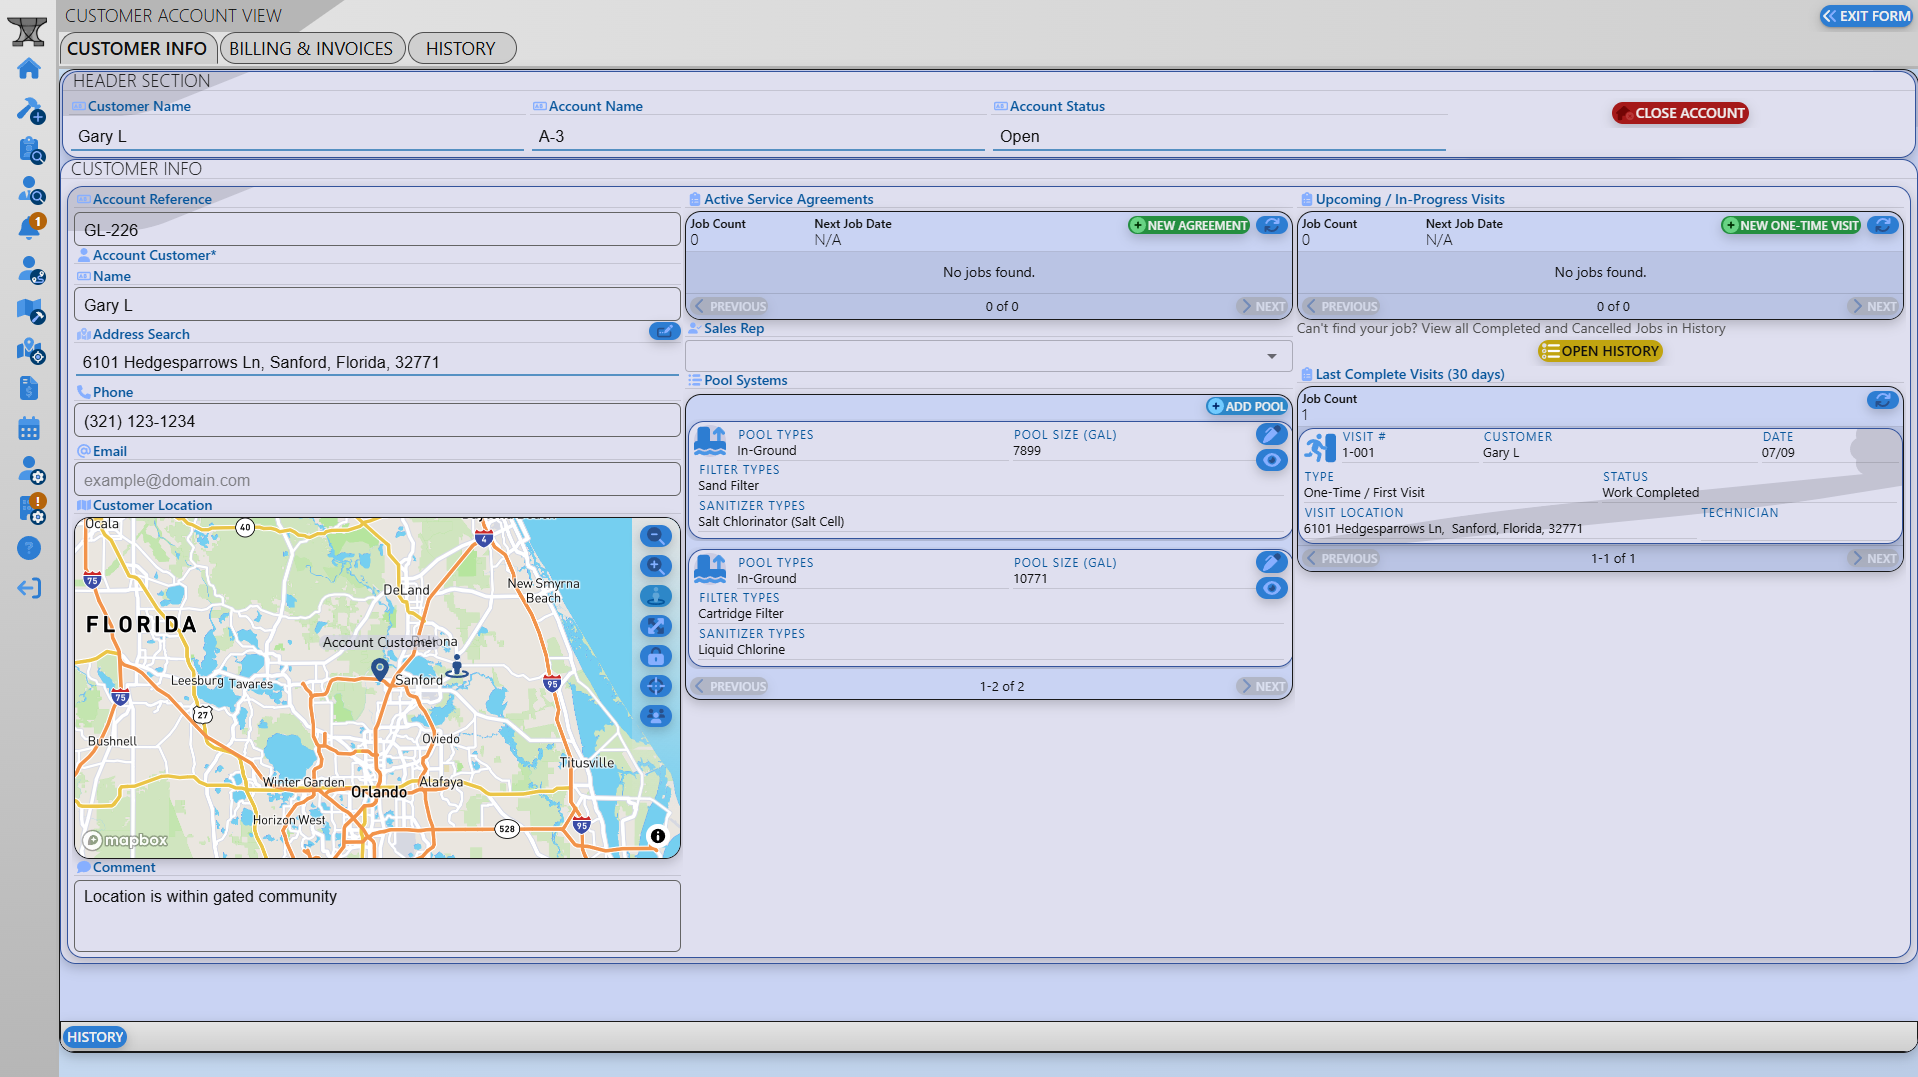Click the map info icon

pyautogui.click(x=657, y=836)
